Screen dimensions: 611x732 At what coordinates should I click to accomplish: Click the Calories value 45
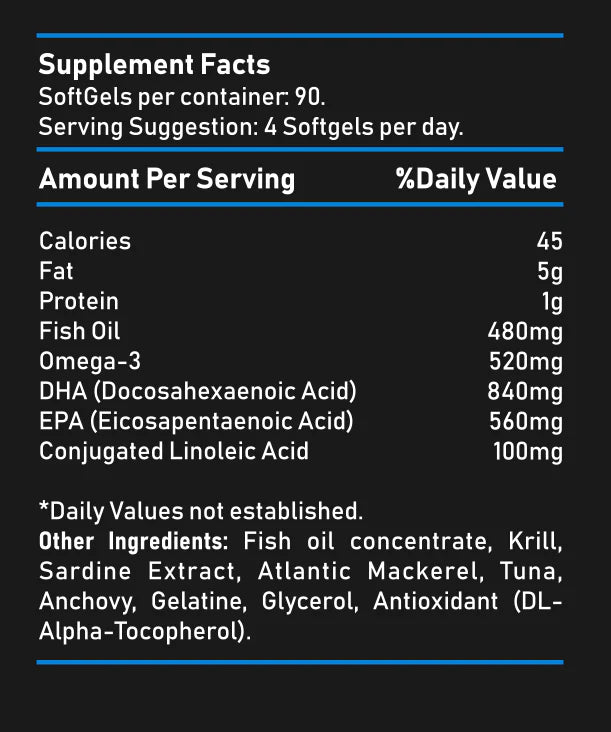click(549, 241)
